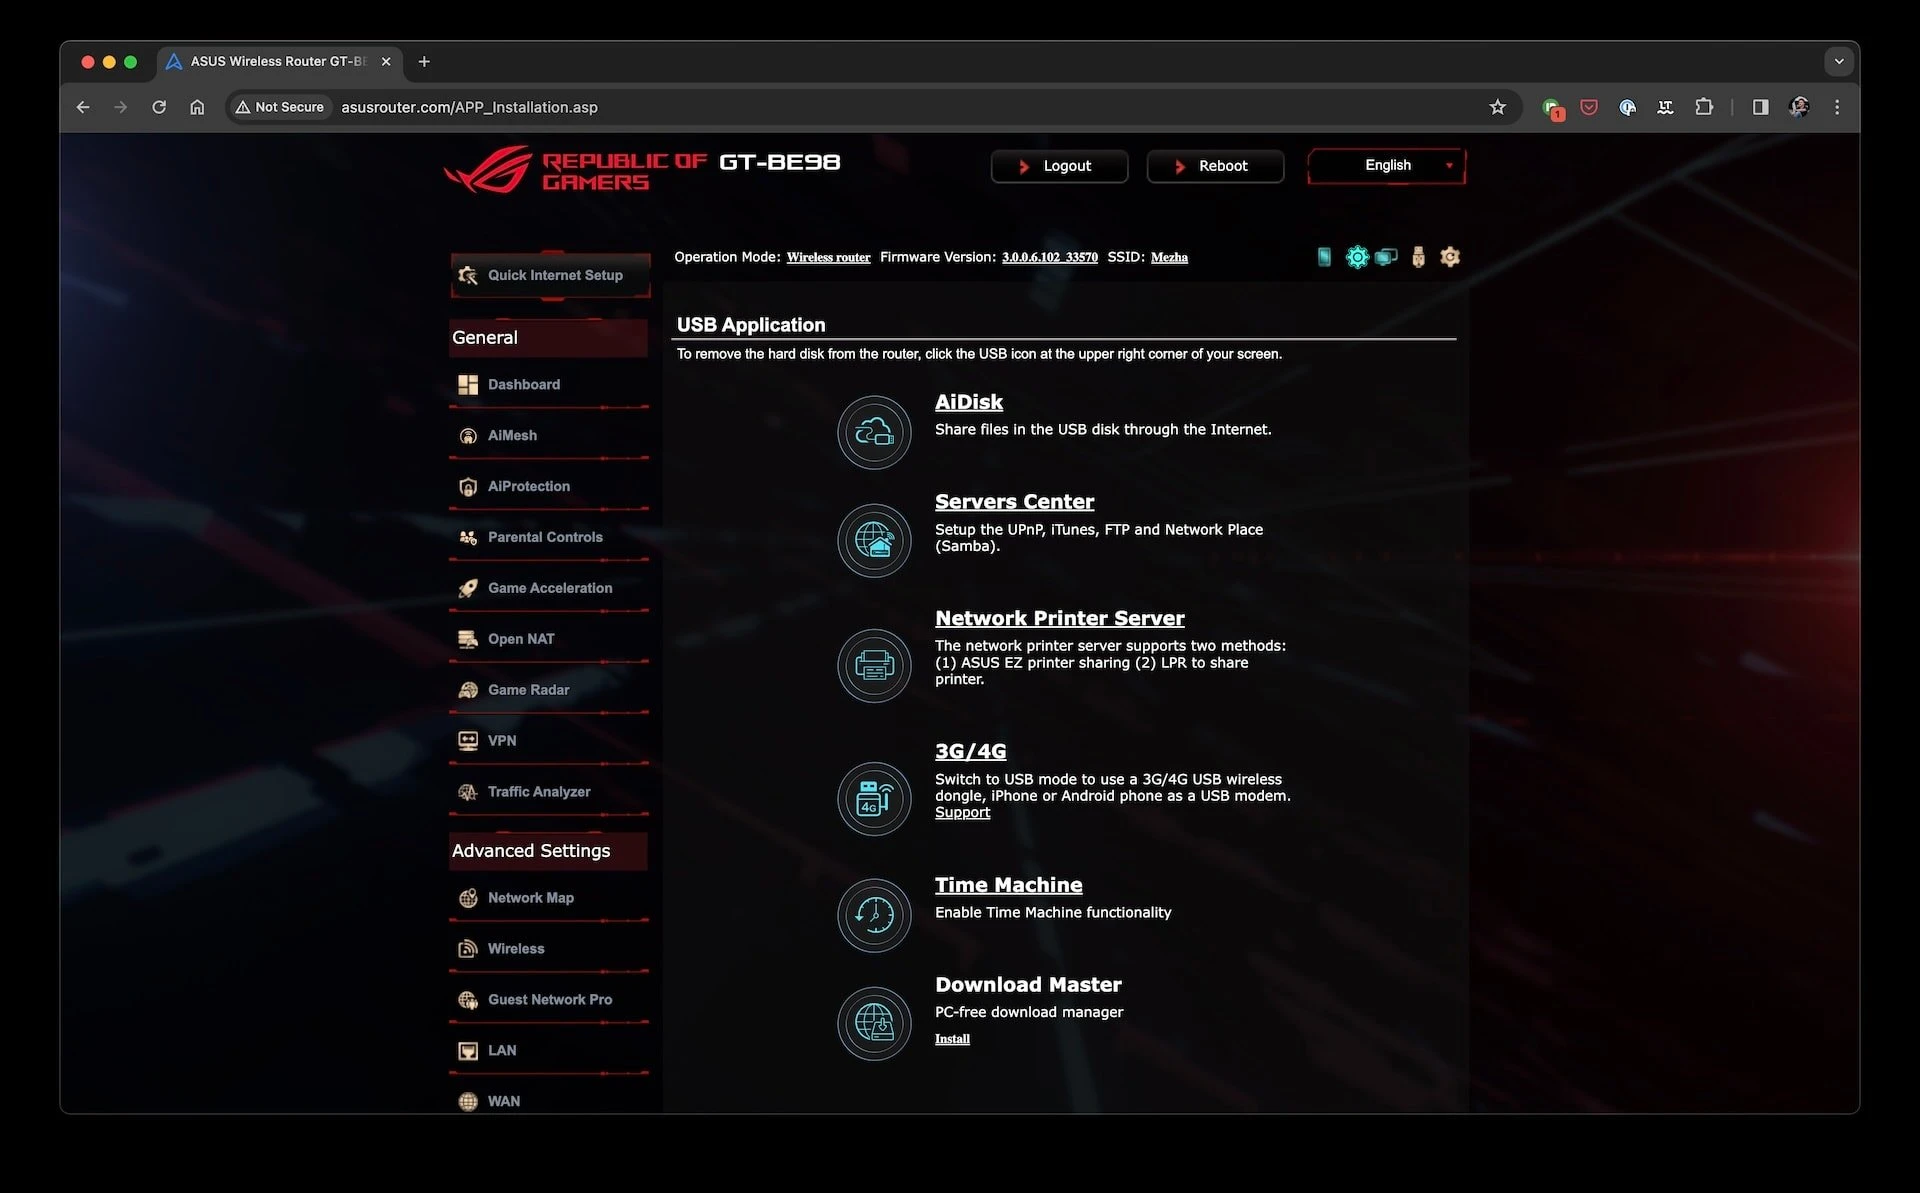
Task: Open the AiDisk link
Action: coord(968,402)
